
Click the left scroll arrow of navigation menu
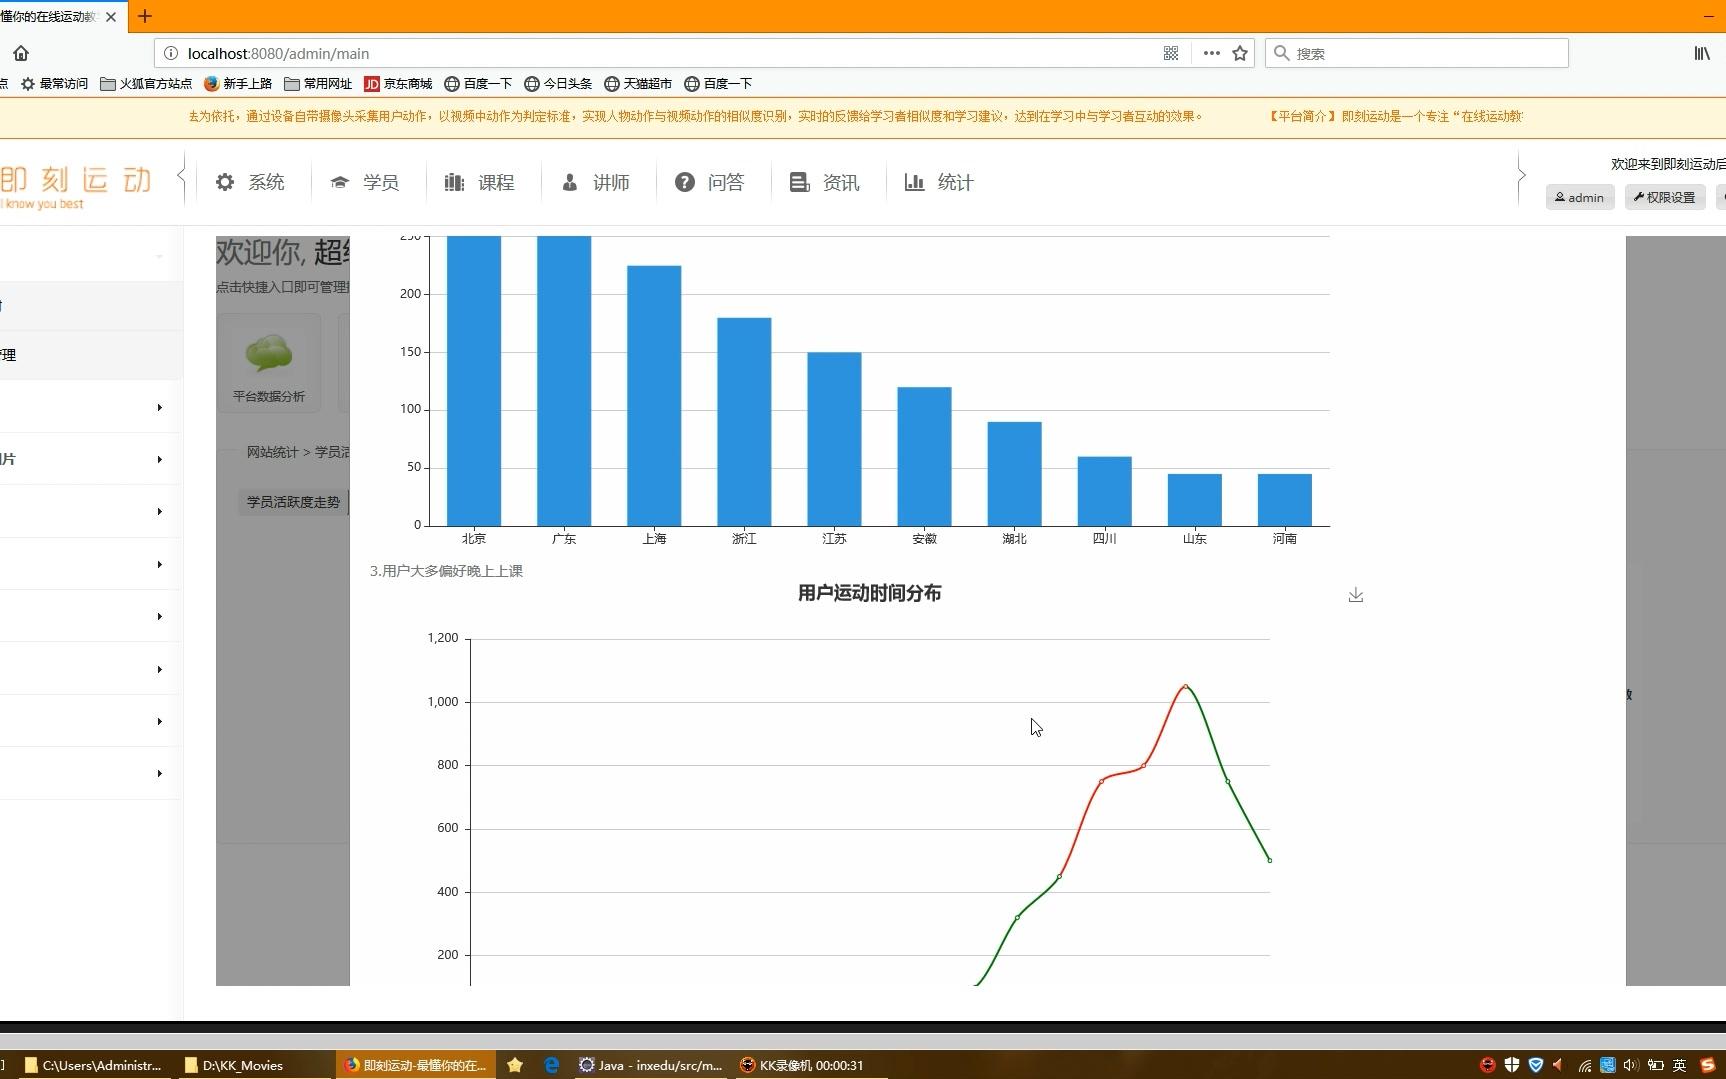(181, 176)
